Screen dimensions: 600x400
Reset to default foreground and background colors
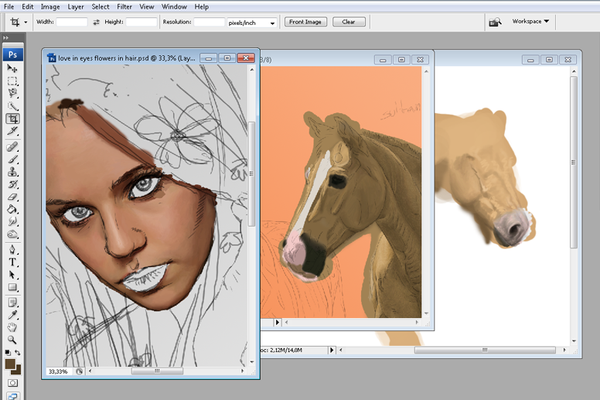(8, 353)
